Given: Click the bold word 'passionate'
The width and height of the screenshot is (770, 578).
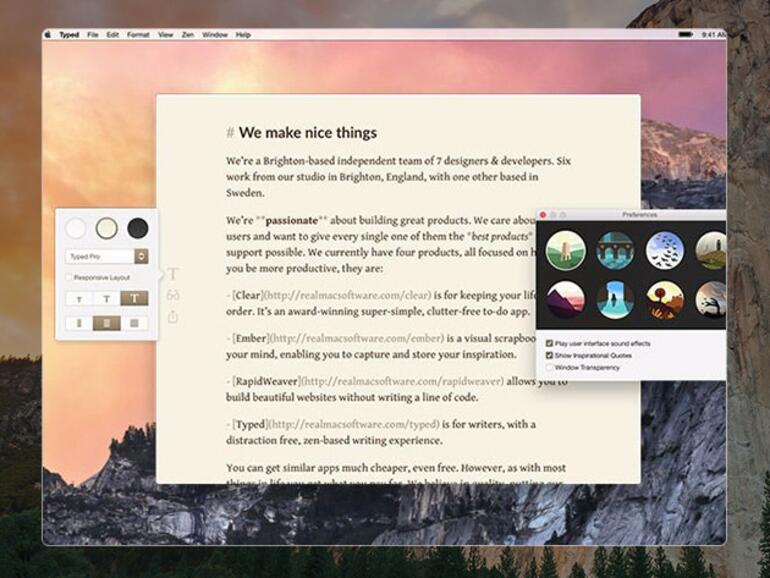Looking at the screenshot, I should pyautogui.click(x=292, y=220).
